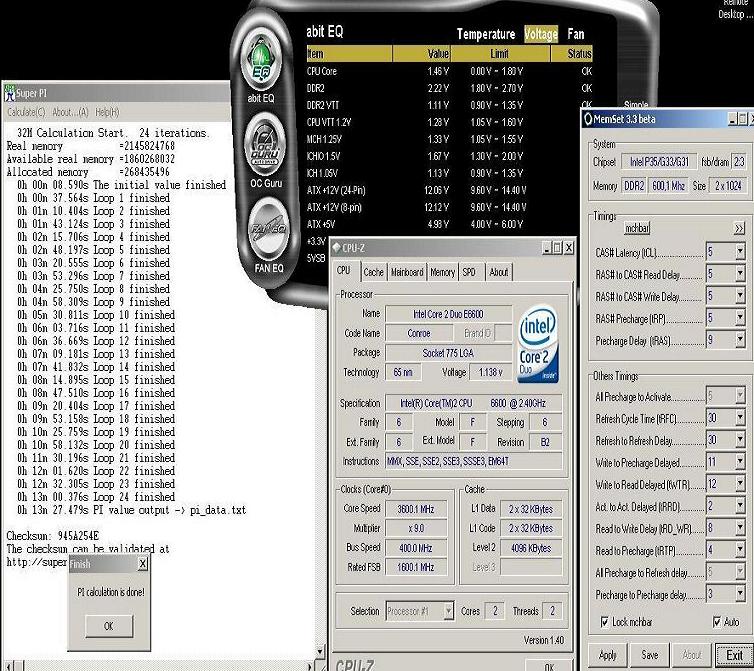Screen dimensions: 754x671
Task: Open the FAN EQ round button
Action: (269, 229)
